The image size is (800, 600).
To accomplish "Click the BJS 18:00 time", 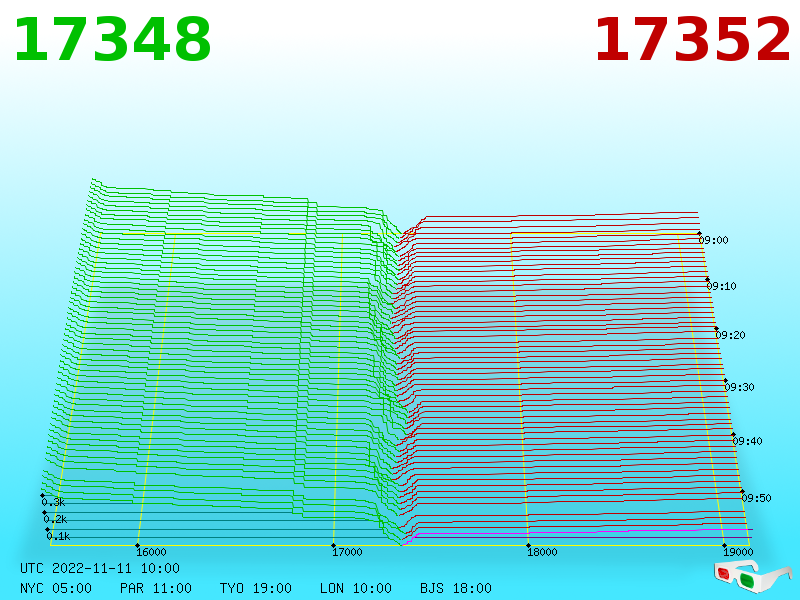I will [456, 588].
